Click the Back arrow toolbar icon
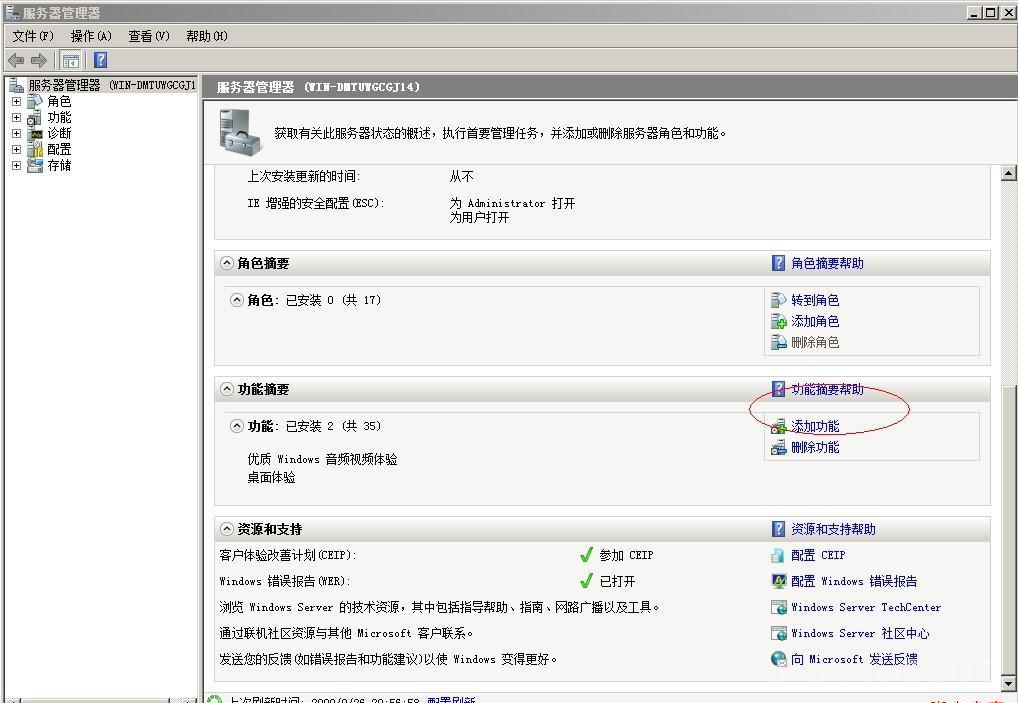The width and height of the screenshot is (1018, 703). point(16,60)
